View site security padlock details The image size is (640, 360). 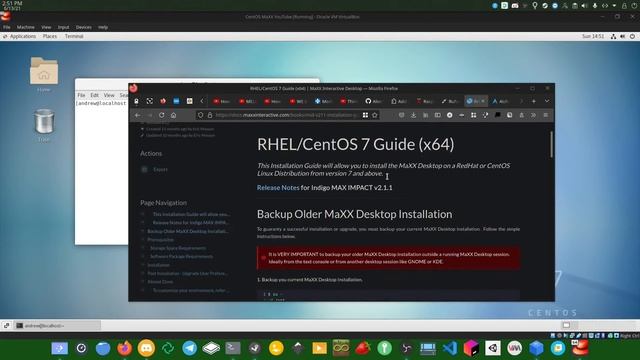(209, 115)
